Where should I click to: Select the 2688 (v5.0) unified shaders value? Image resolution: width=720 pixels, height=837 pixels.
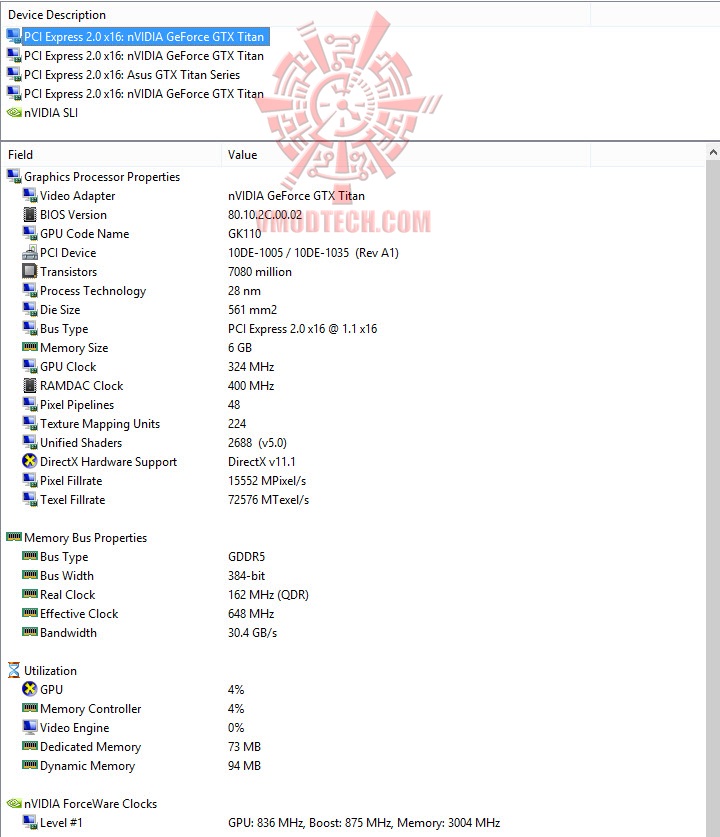tap(257, 443)
